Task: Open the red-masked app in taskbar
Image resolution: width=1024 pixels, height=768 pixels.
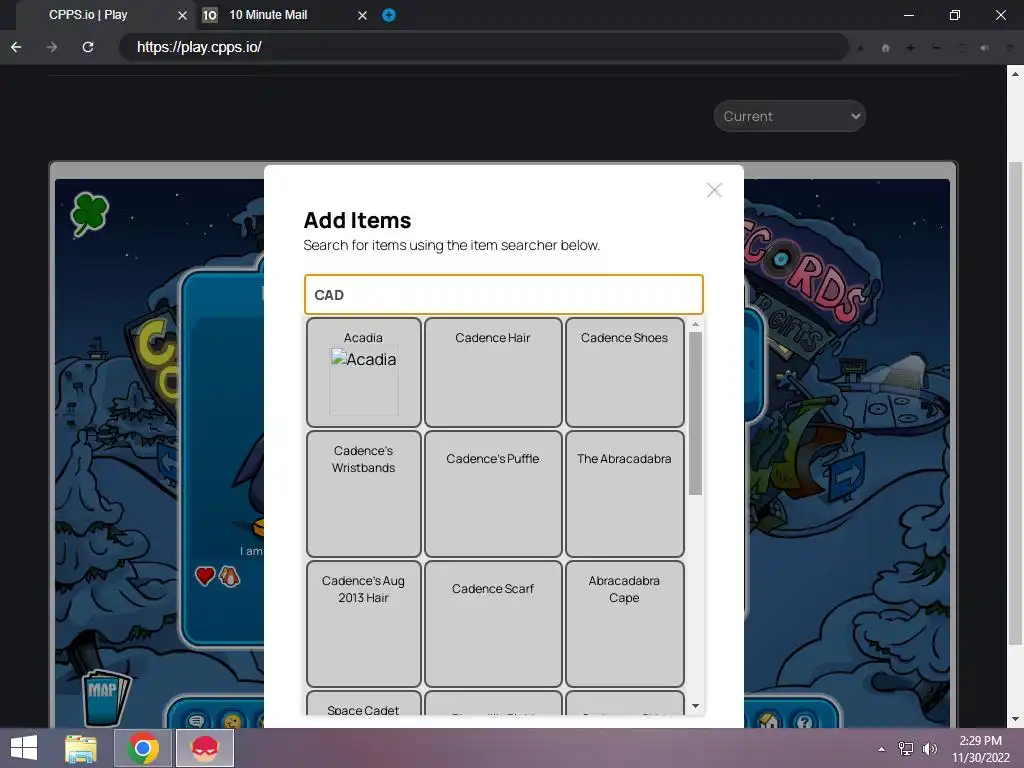Action: click(x=204, y=748)
